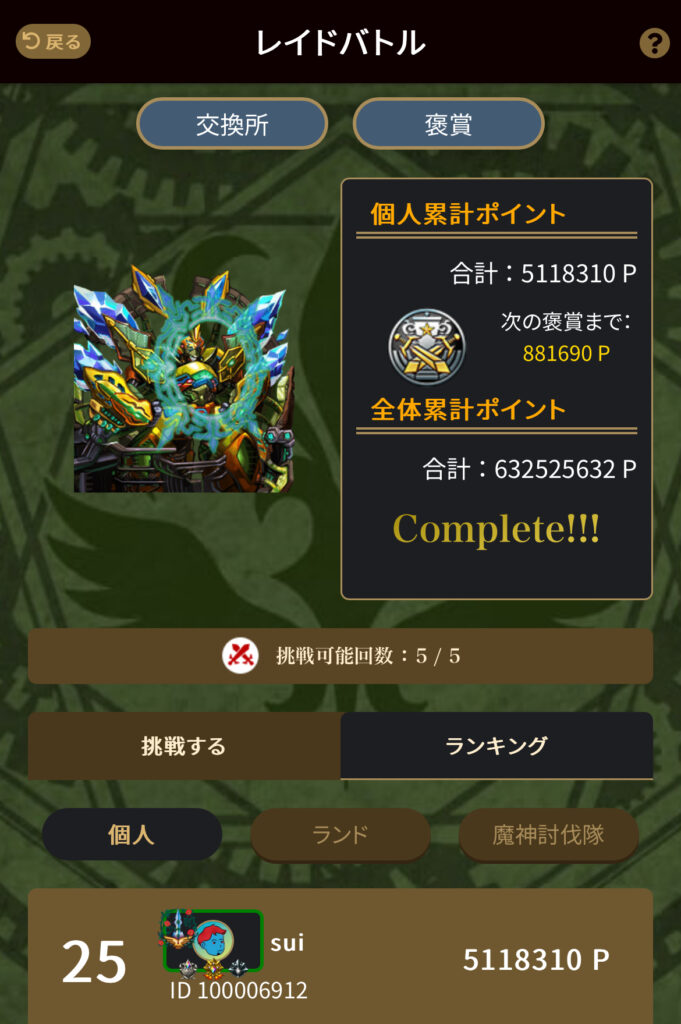This screenshot has height=1024, width=681.
Task: Select the ランド ranking filter
Action: click(340, 835)
